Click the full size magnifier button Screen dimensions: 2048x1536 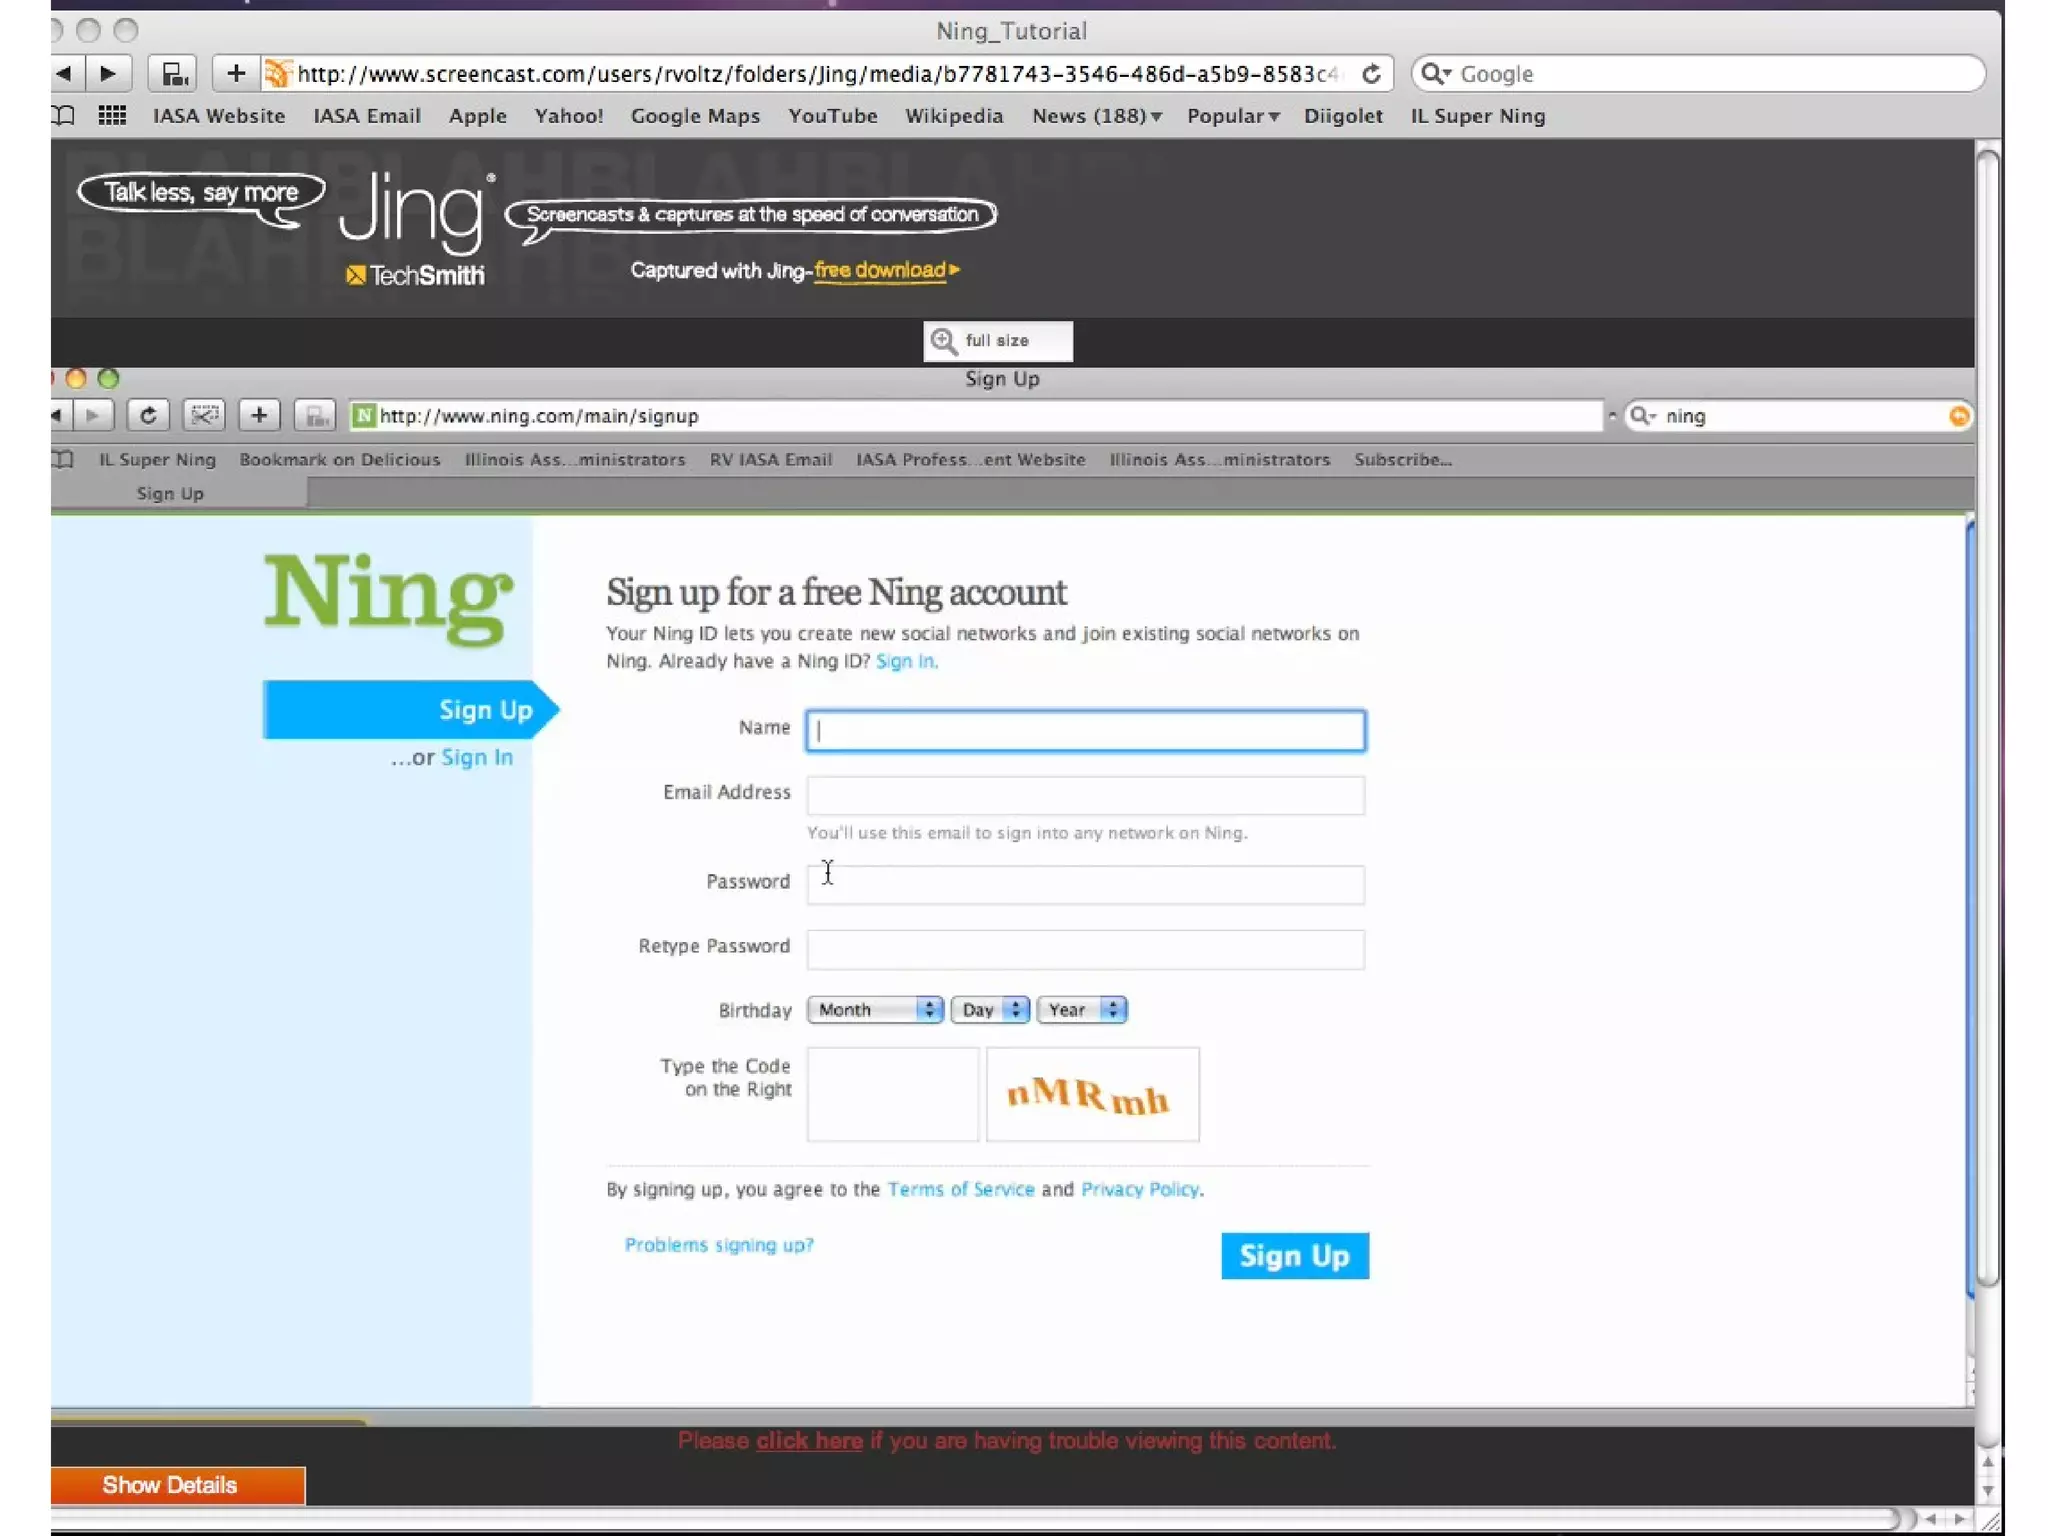997,341
